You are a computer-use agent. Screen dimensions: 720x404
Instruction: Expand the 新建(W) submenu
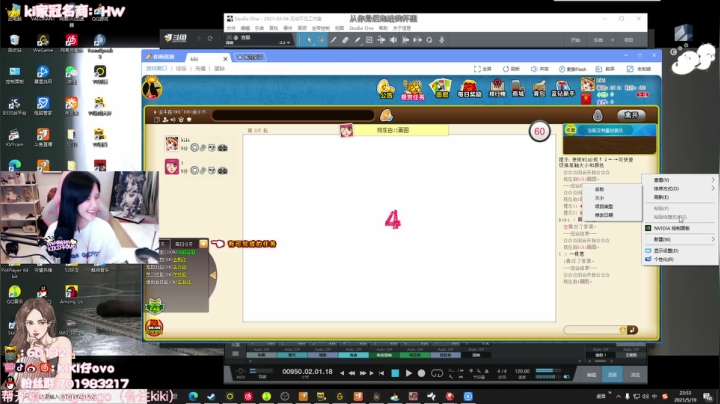coord(681,239)
